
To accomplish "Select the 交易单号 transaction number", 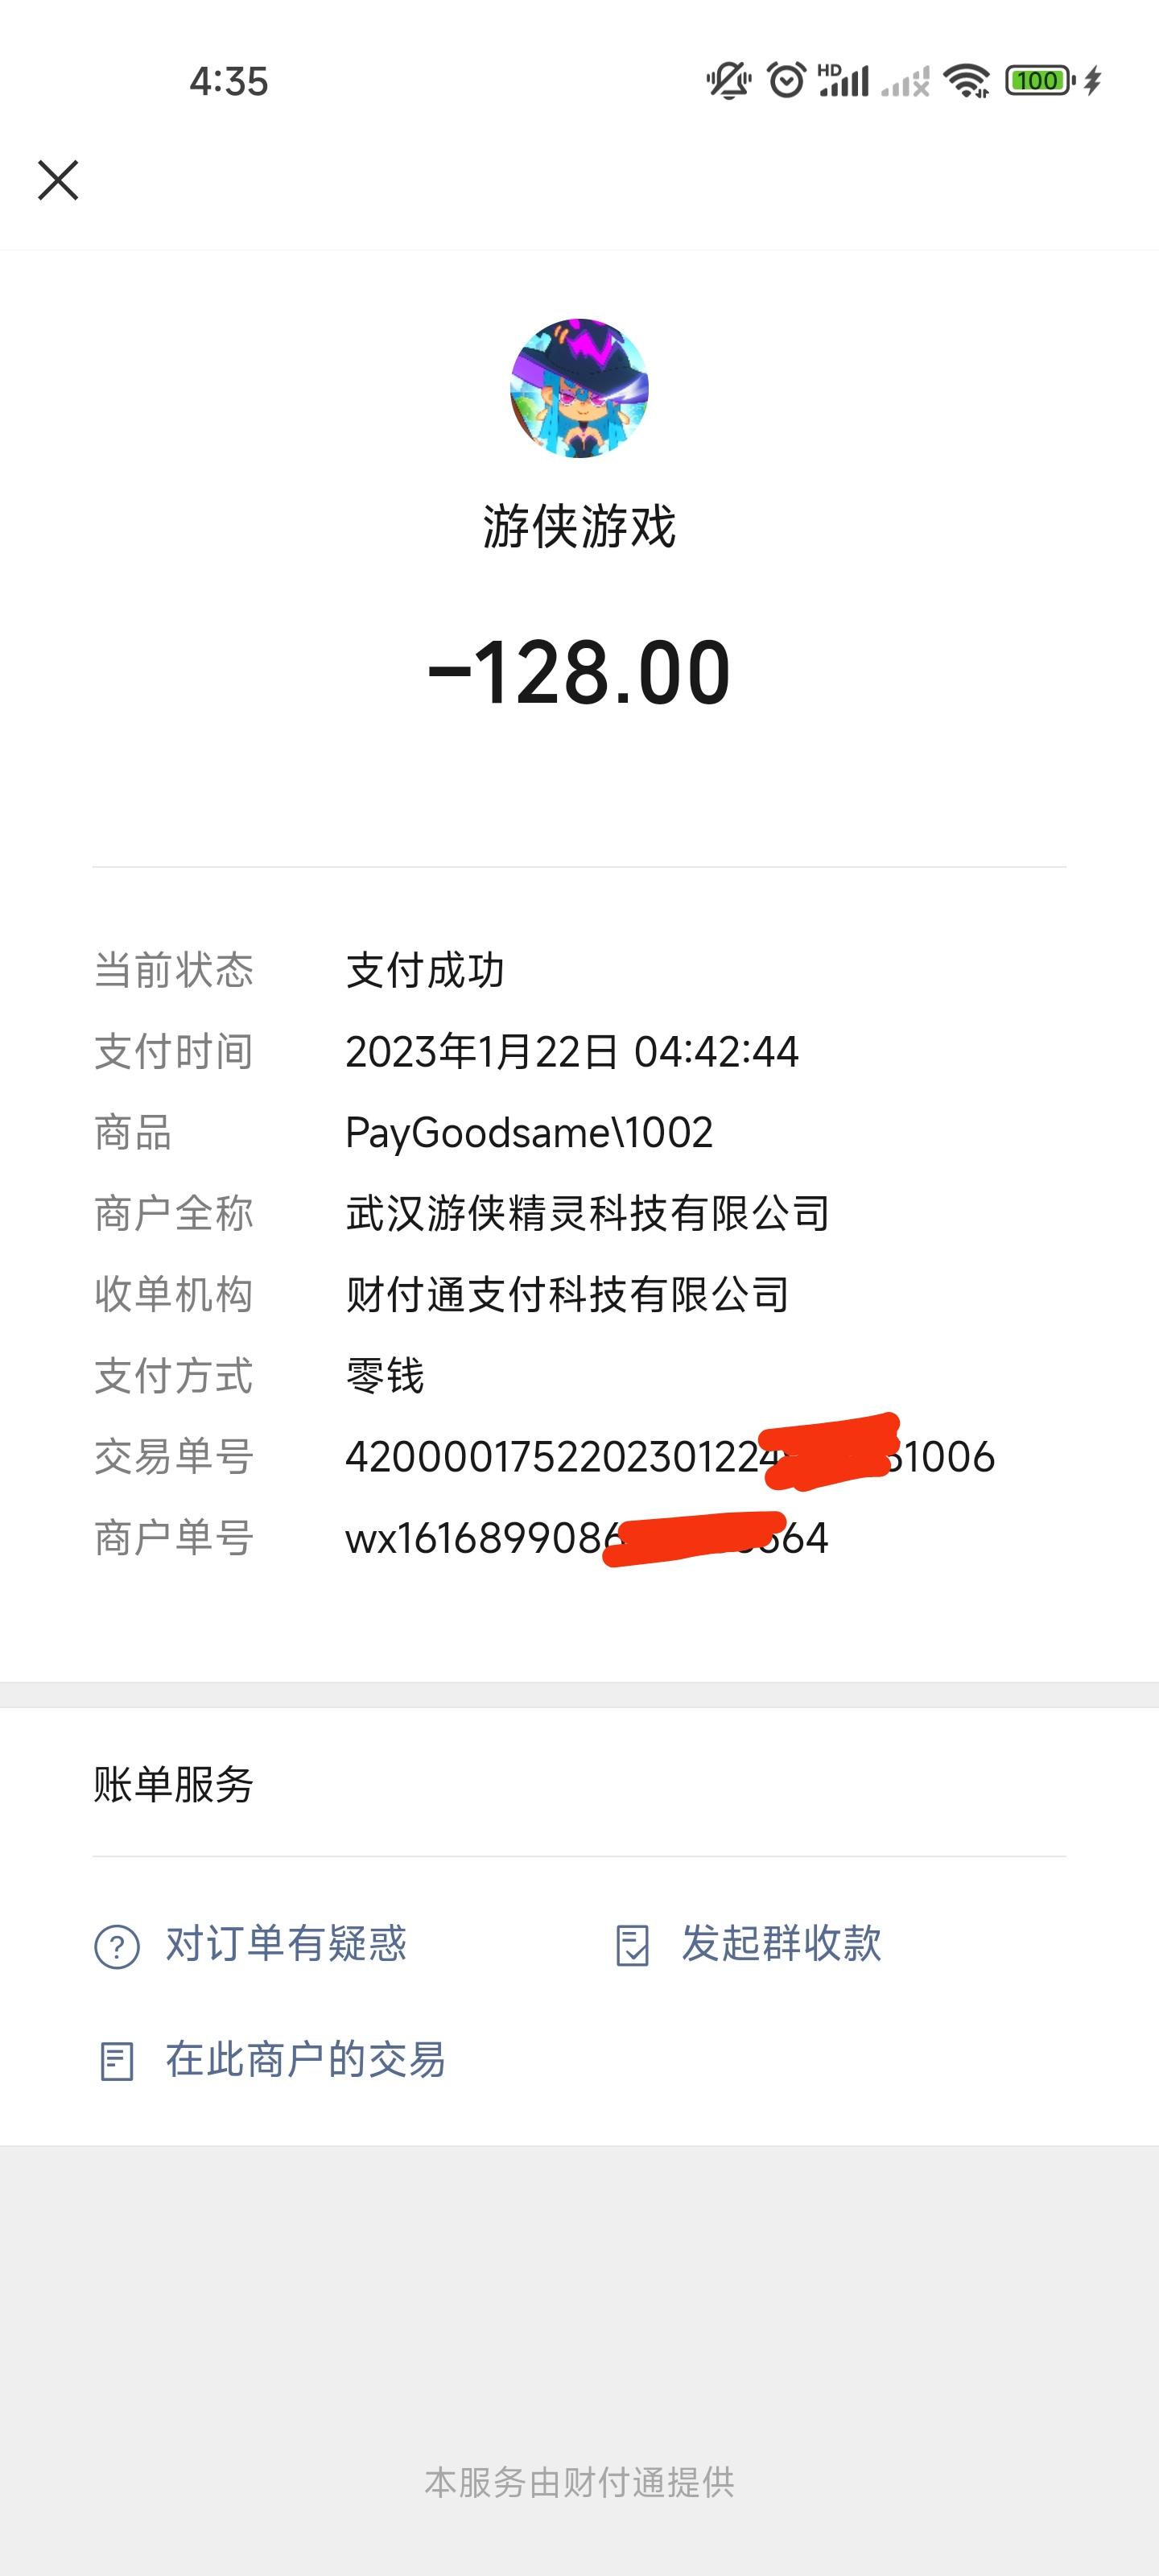I will point(670,1457).
